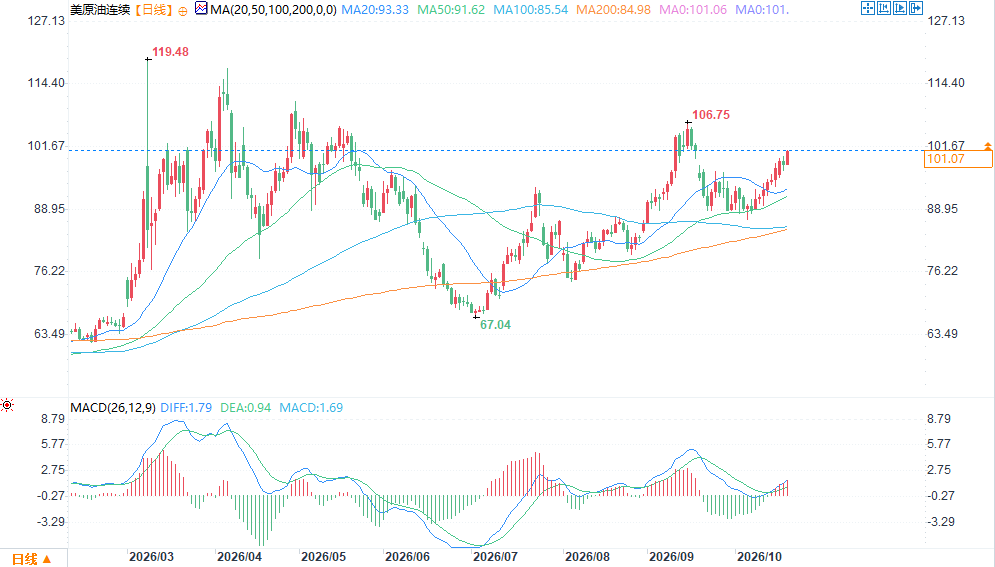This screenshot has width=995, height=567.
Task: Click the 美原油连续 instrument title
Action: tap(100, 10)
